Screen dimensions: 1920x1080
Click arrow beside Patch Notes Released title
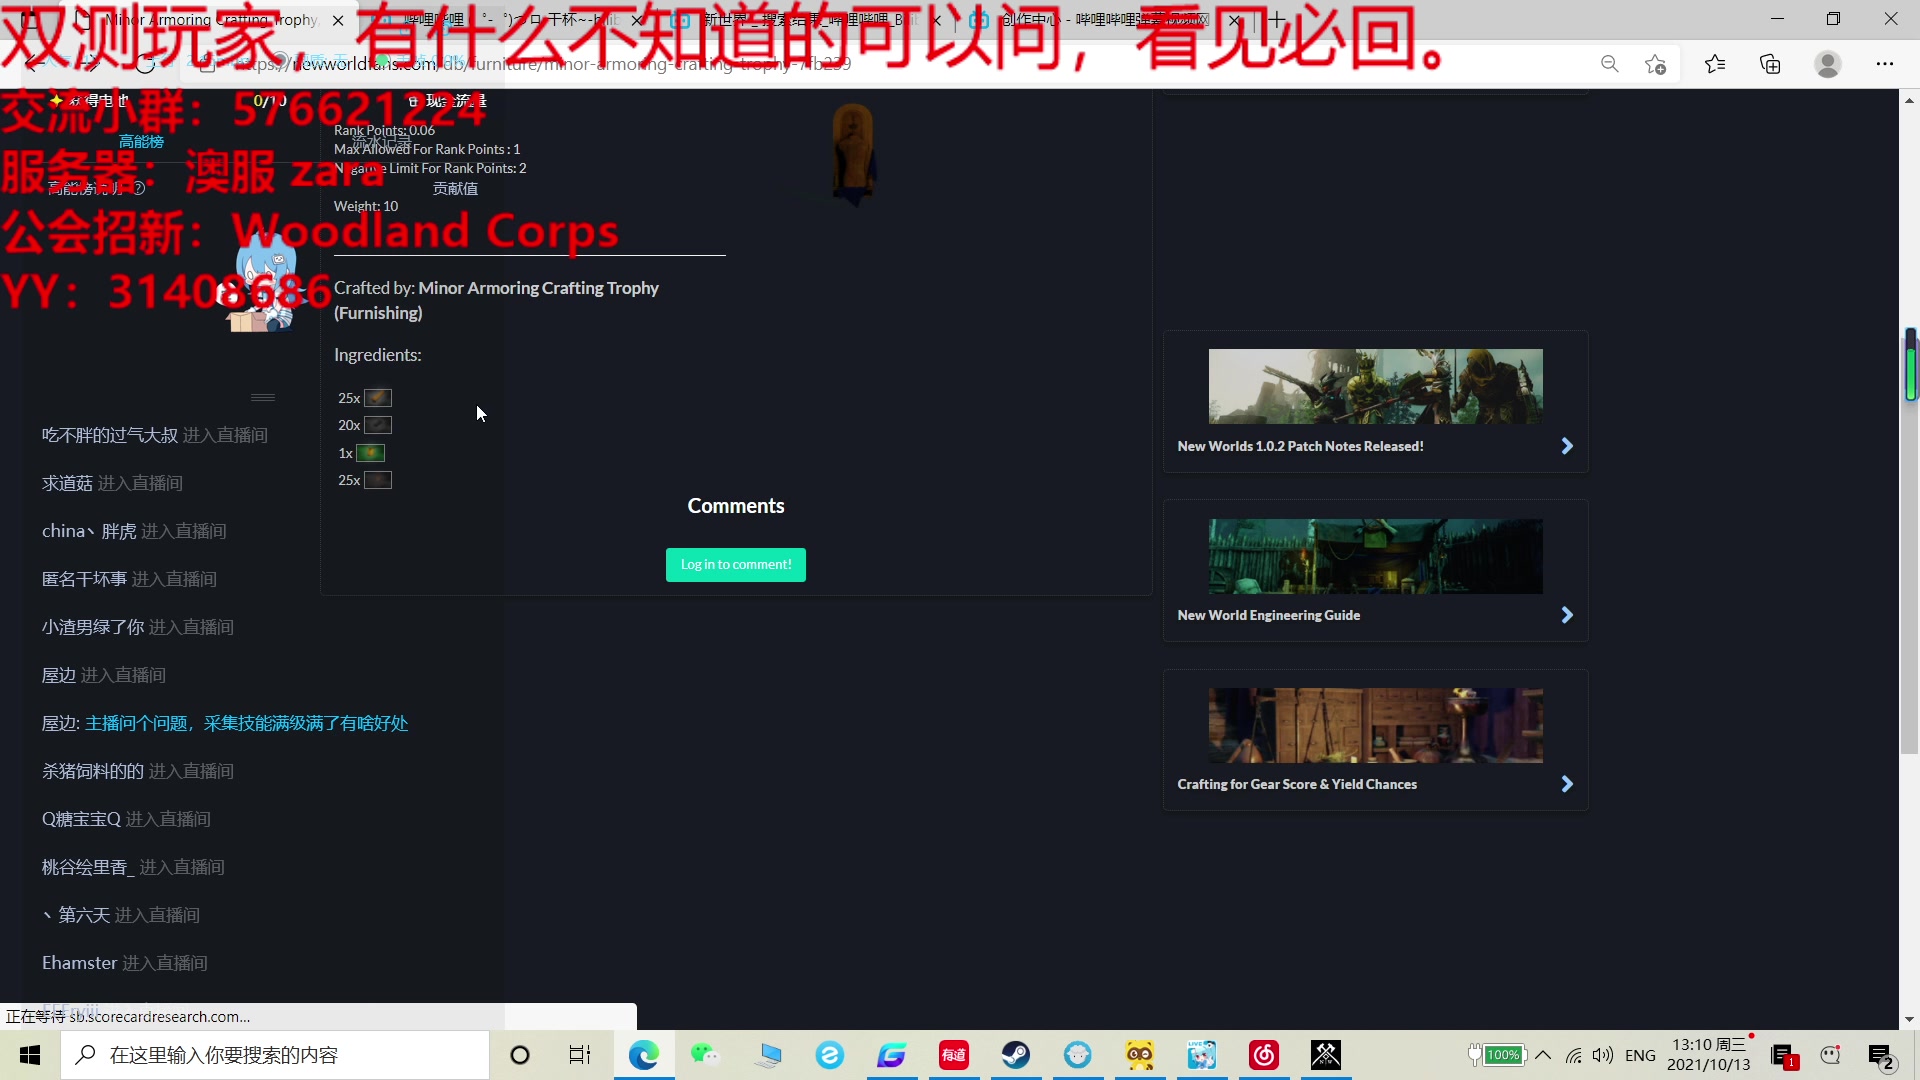[x=1567, y=446]
